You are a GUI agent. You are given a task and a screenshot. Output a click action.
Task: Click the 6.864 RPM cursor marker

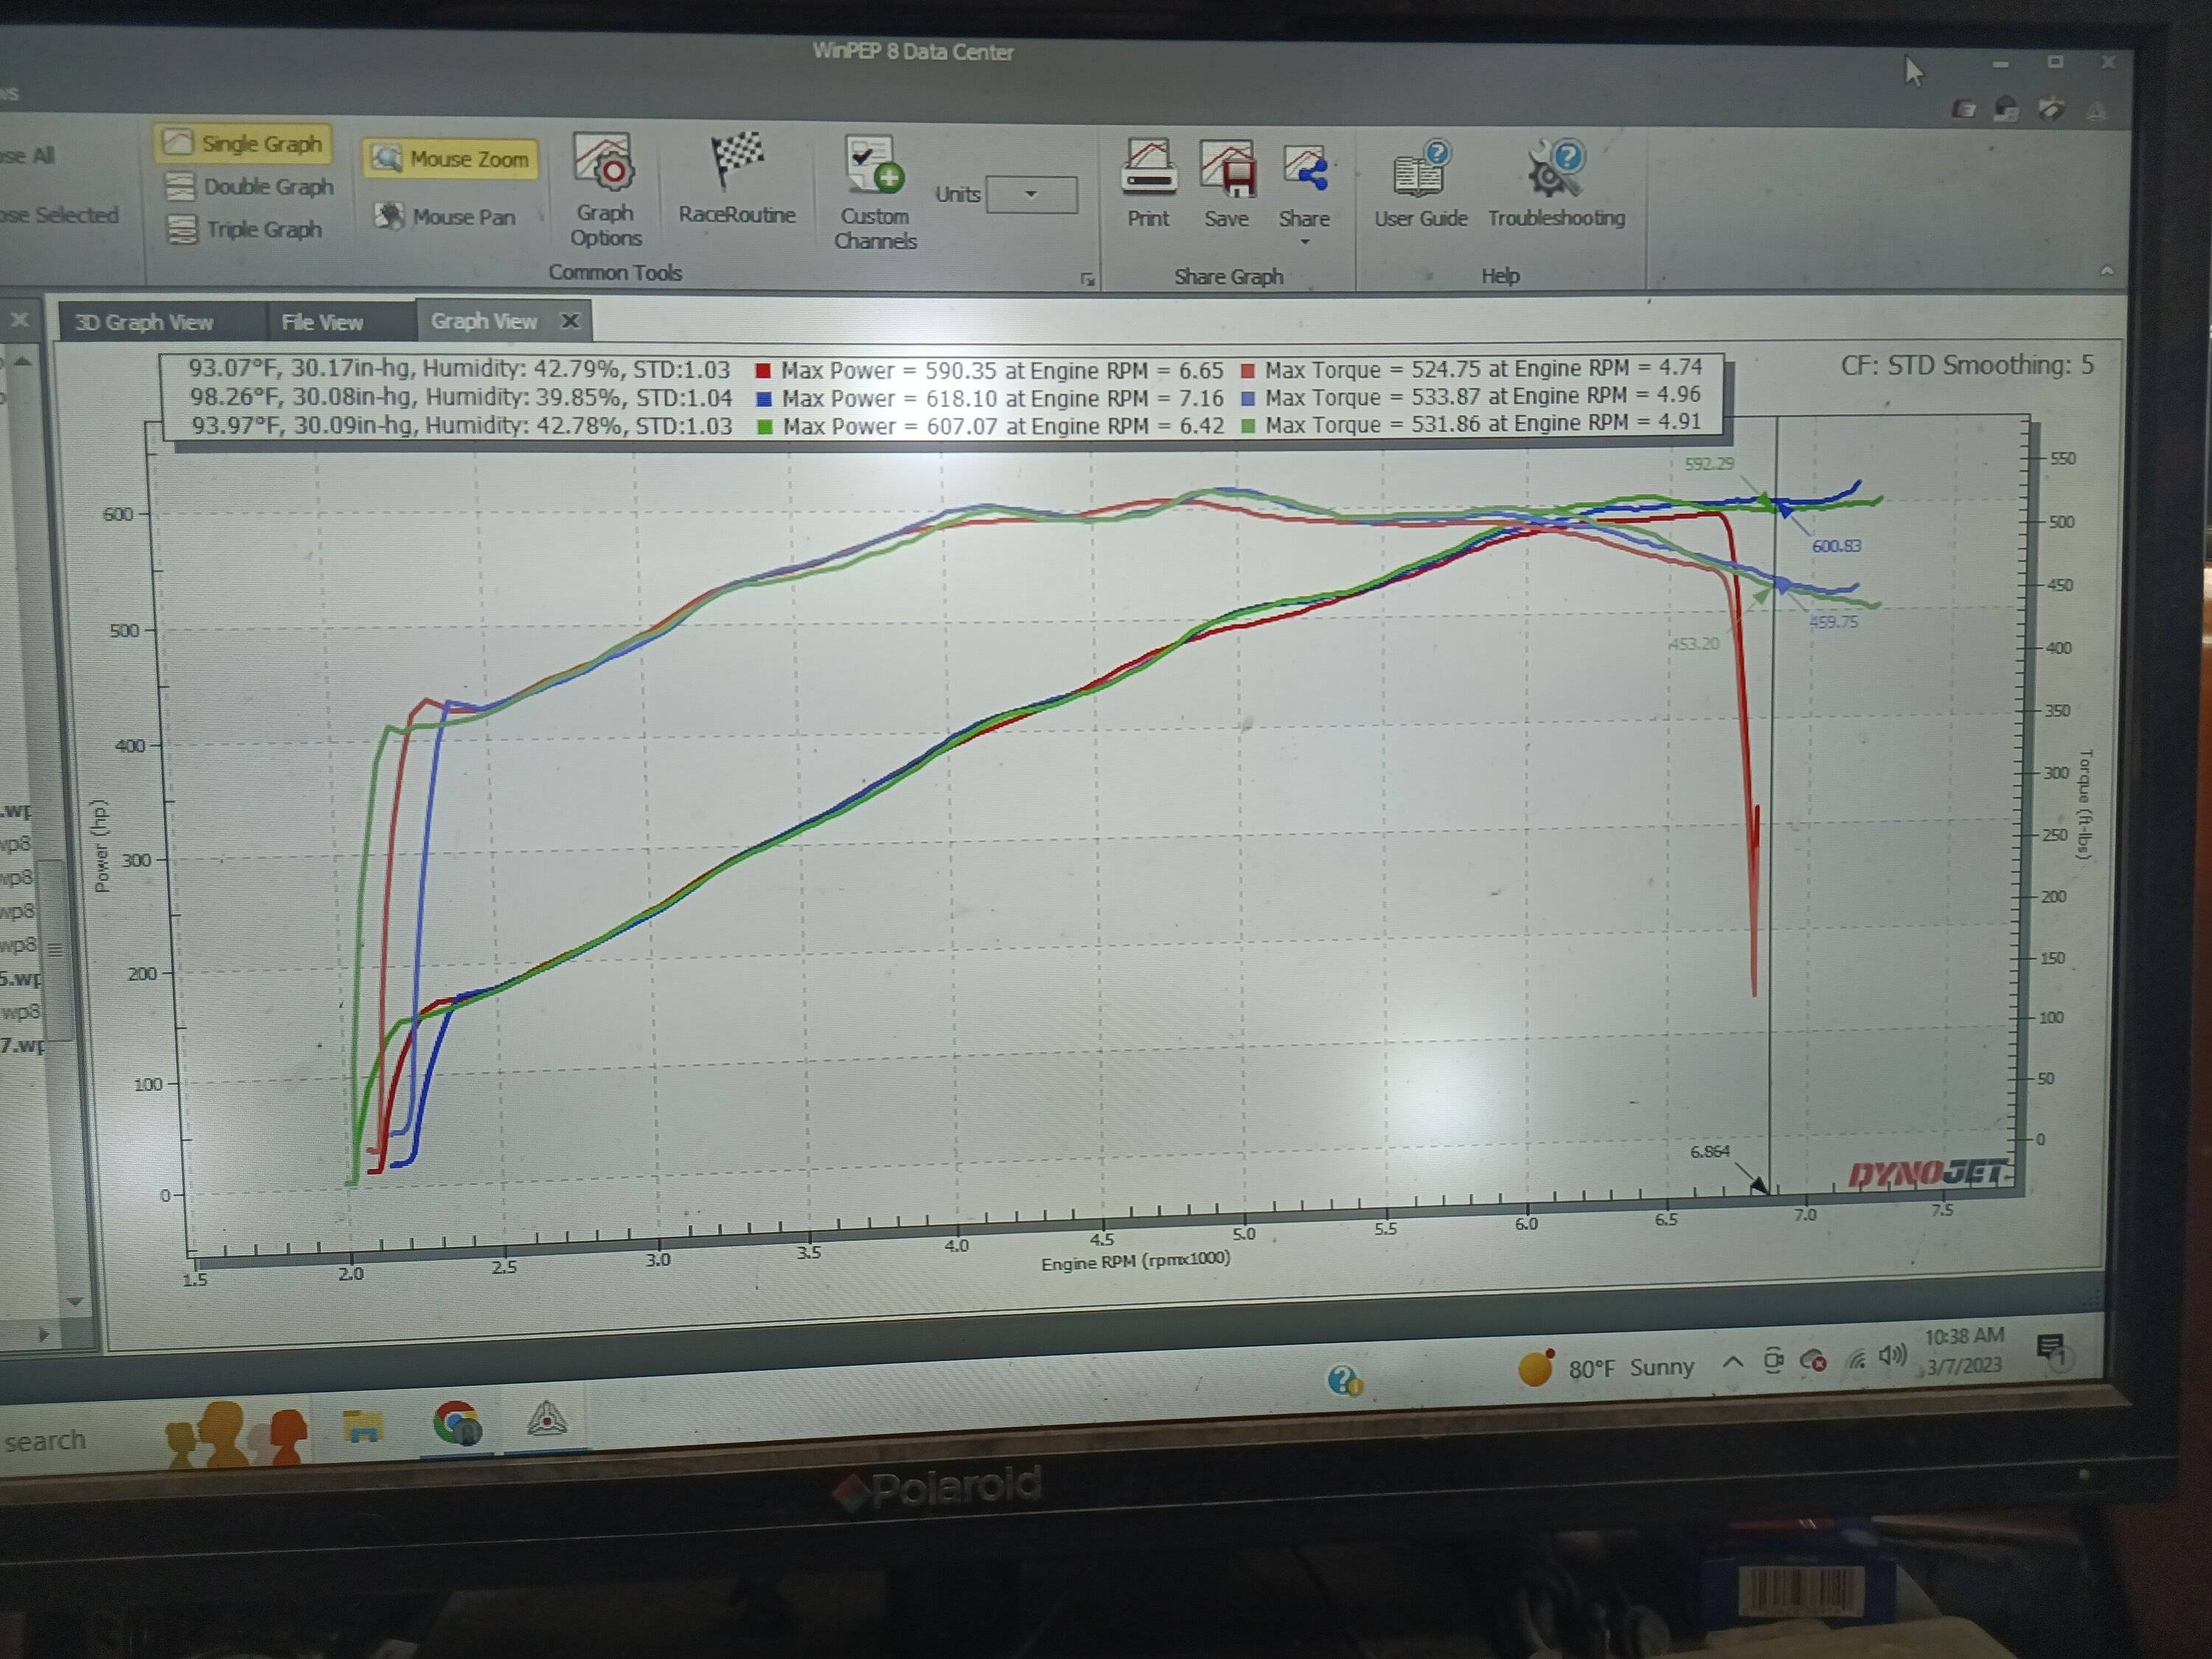click(x=1709, y=1152)
